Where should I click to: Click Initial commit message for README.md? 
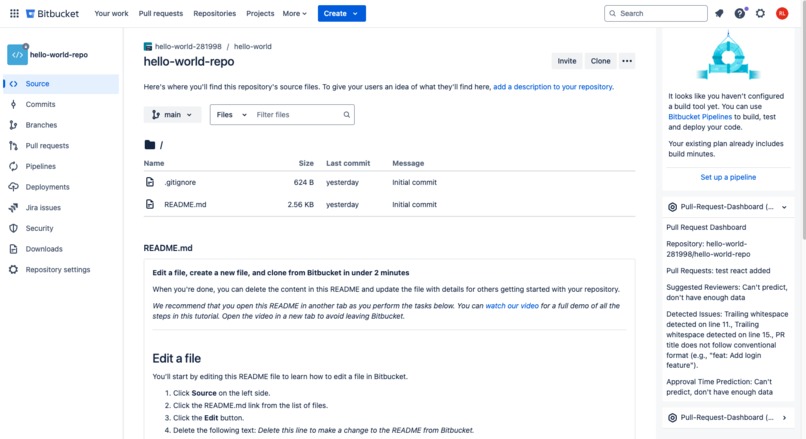(414, 204)
